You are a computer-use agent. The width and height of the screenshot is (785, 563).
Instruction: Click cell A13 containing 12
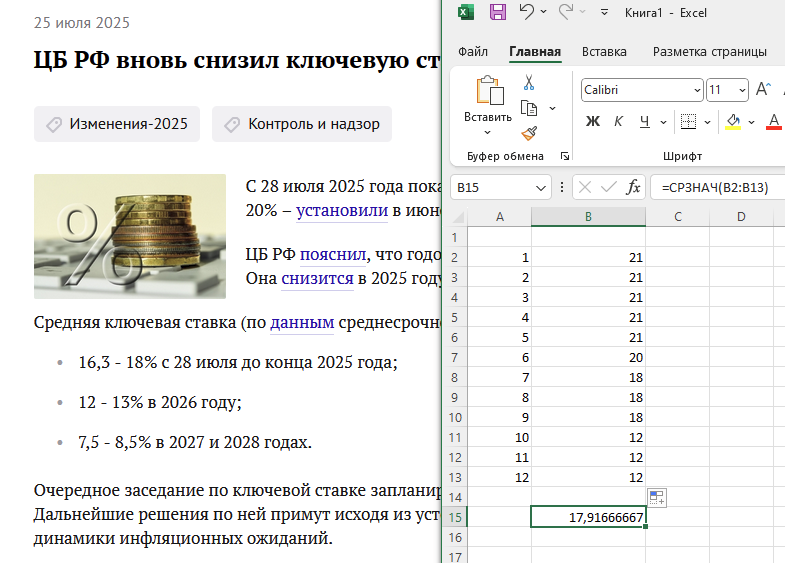click(499, 477)
